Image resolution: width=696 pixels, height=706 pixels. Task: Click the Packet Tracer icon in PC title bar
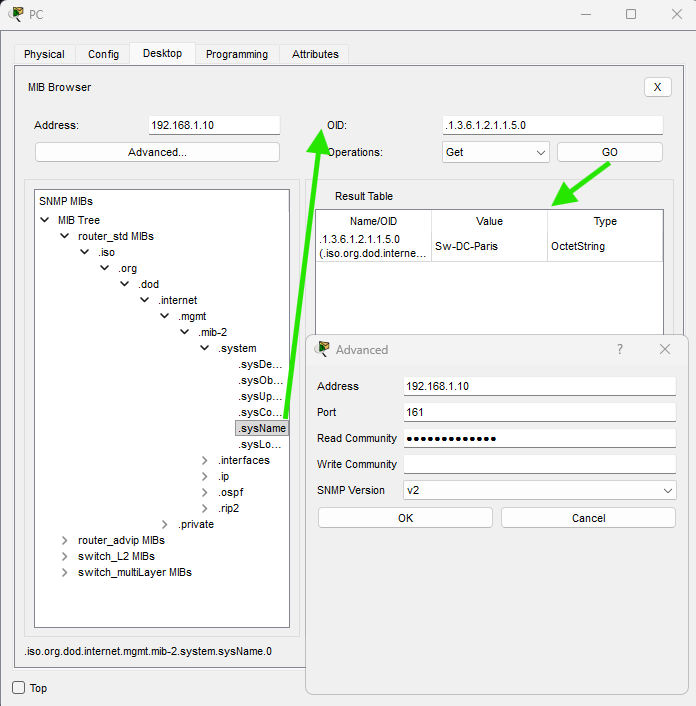pos(16,14)
